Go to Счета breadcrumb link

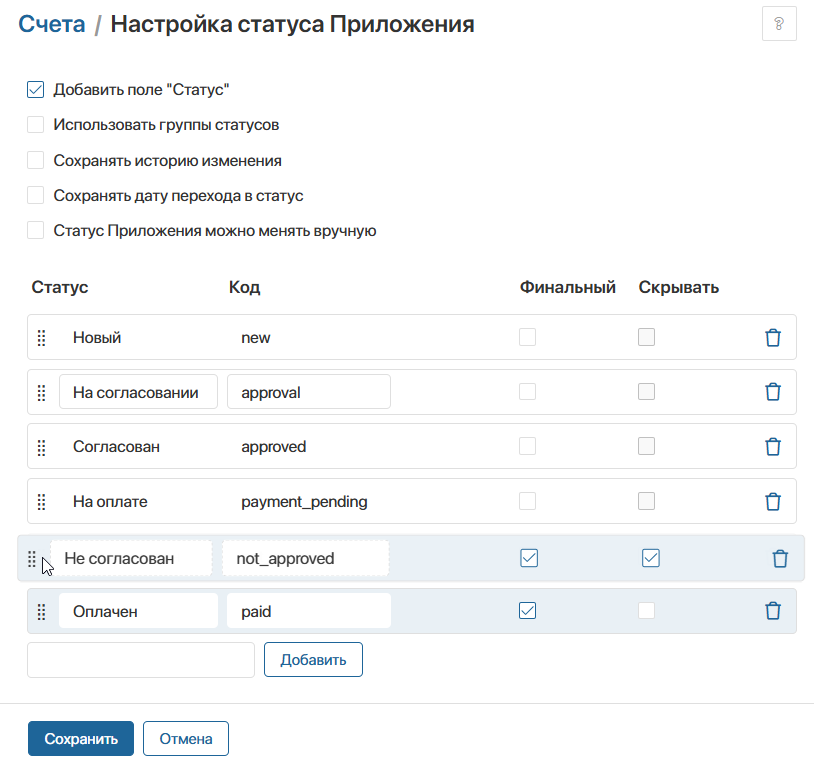tap(51, 24)
